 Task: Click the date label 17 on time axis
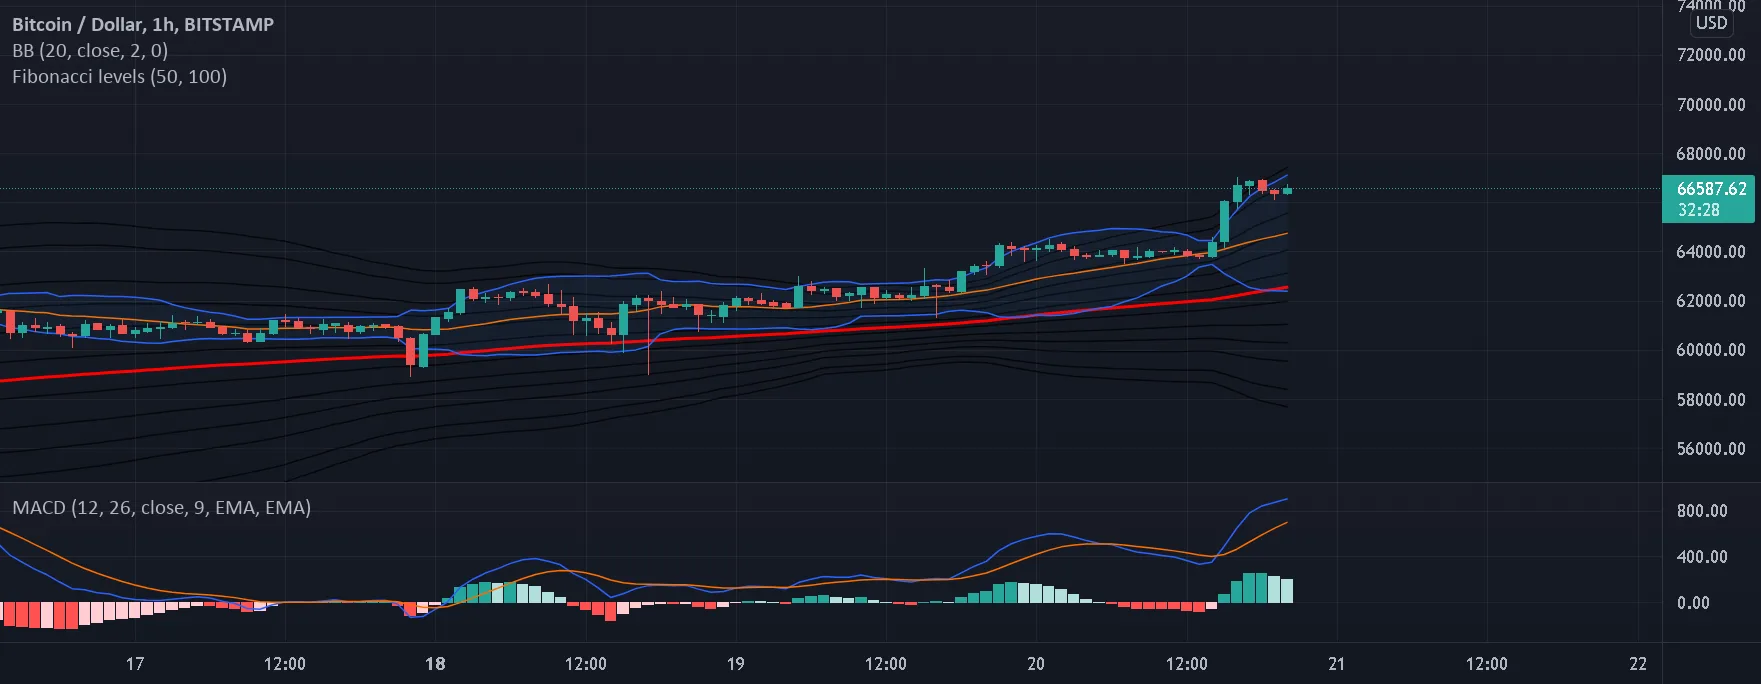tap(135, 663)
